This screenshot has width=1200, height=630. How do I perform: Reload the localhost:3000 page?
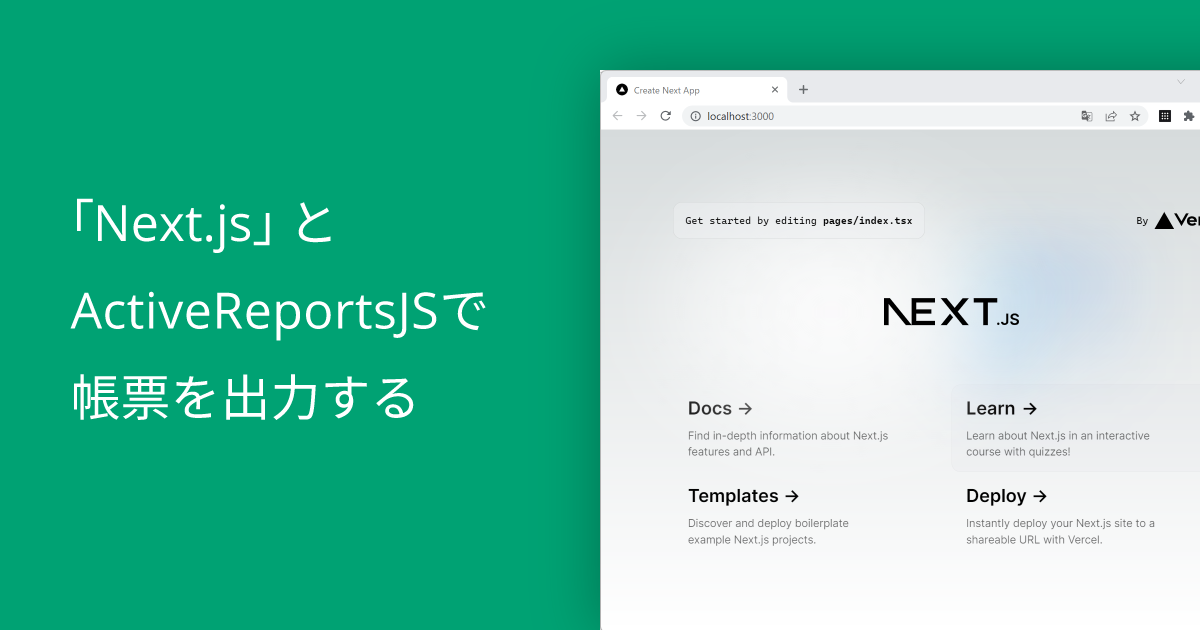(666, 116)
